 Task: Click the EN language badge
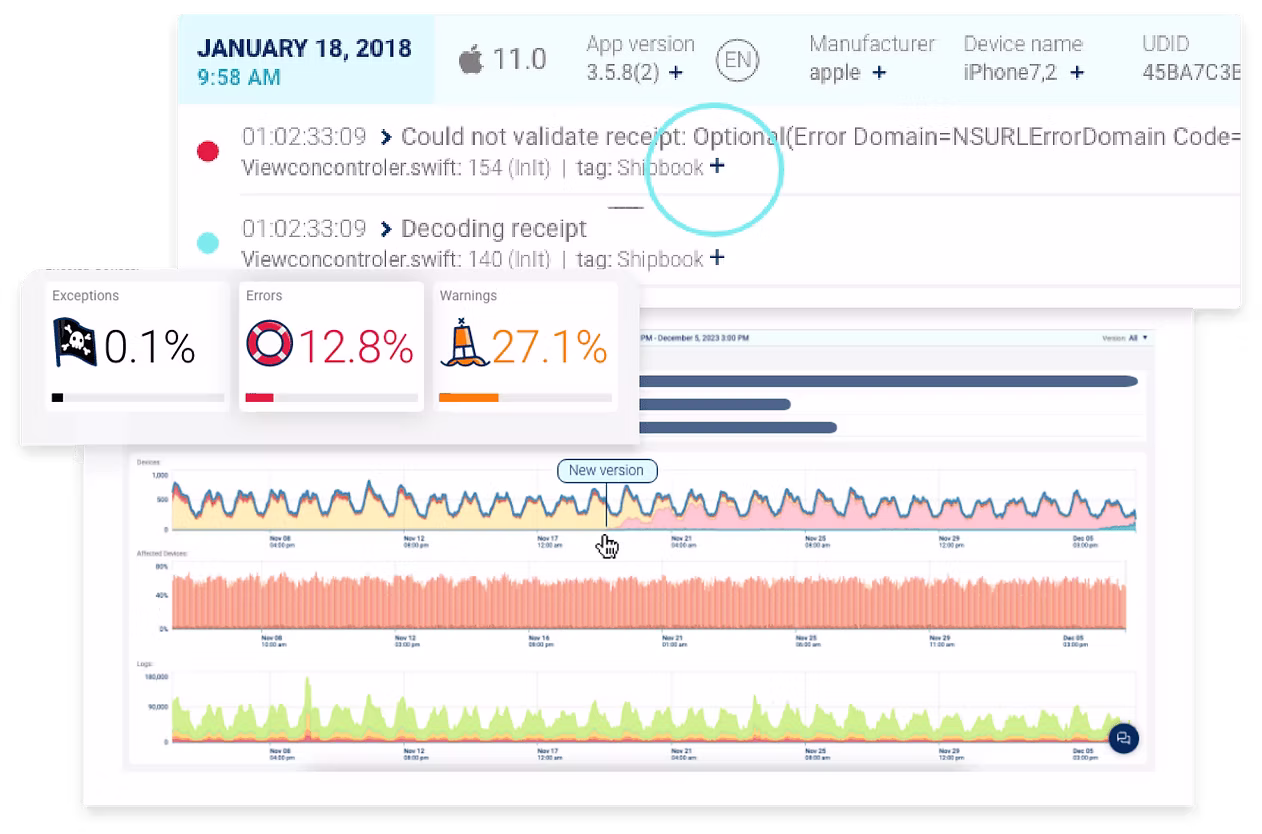(737, 60)
